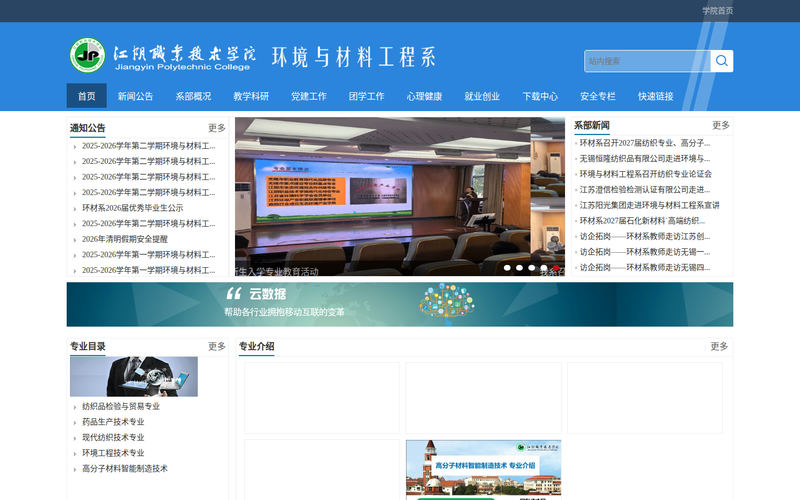Click 更多 next to 系部新闻
Viewport: 800px width, 500px height.
pos(721,125)
